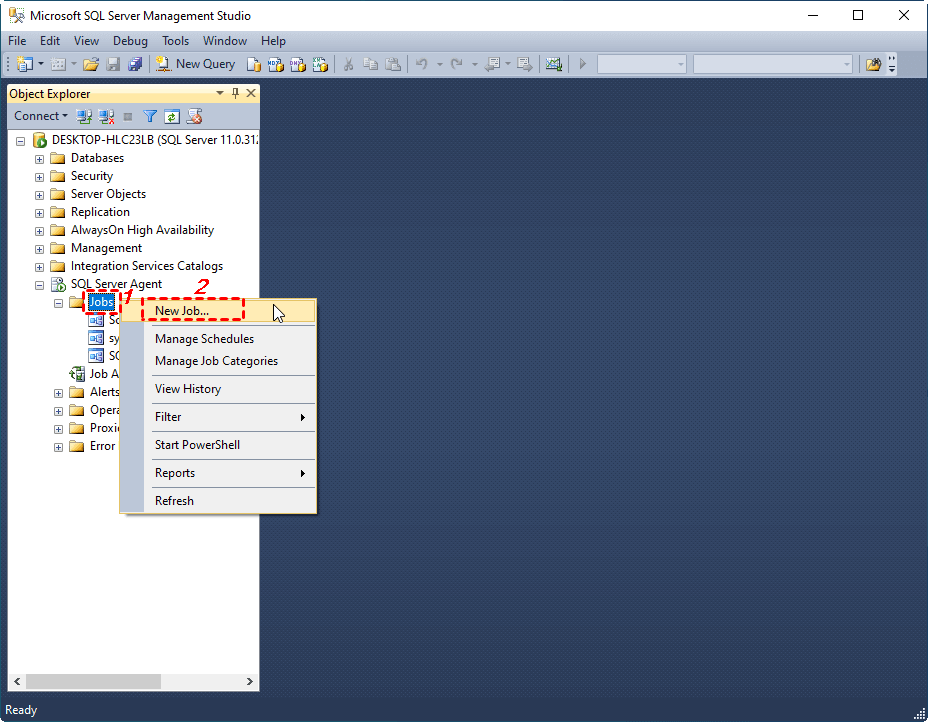Click the Cut scissors icon
928x722 pixels.
click(349, 64)
